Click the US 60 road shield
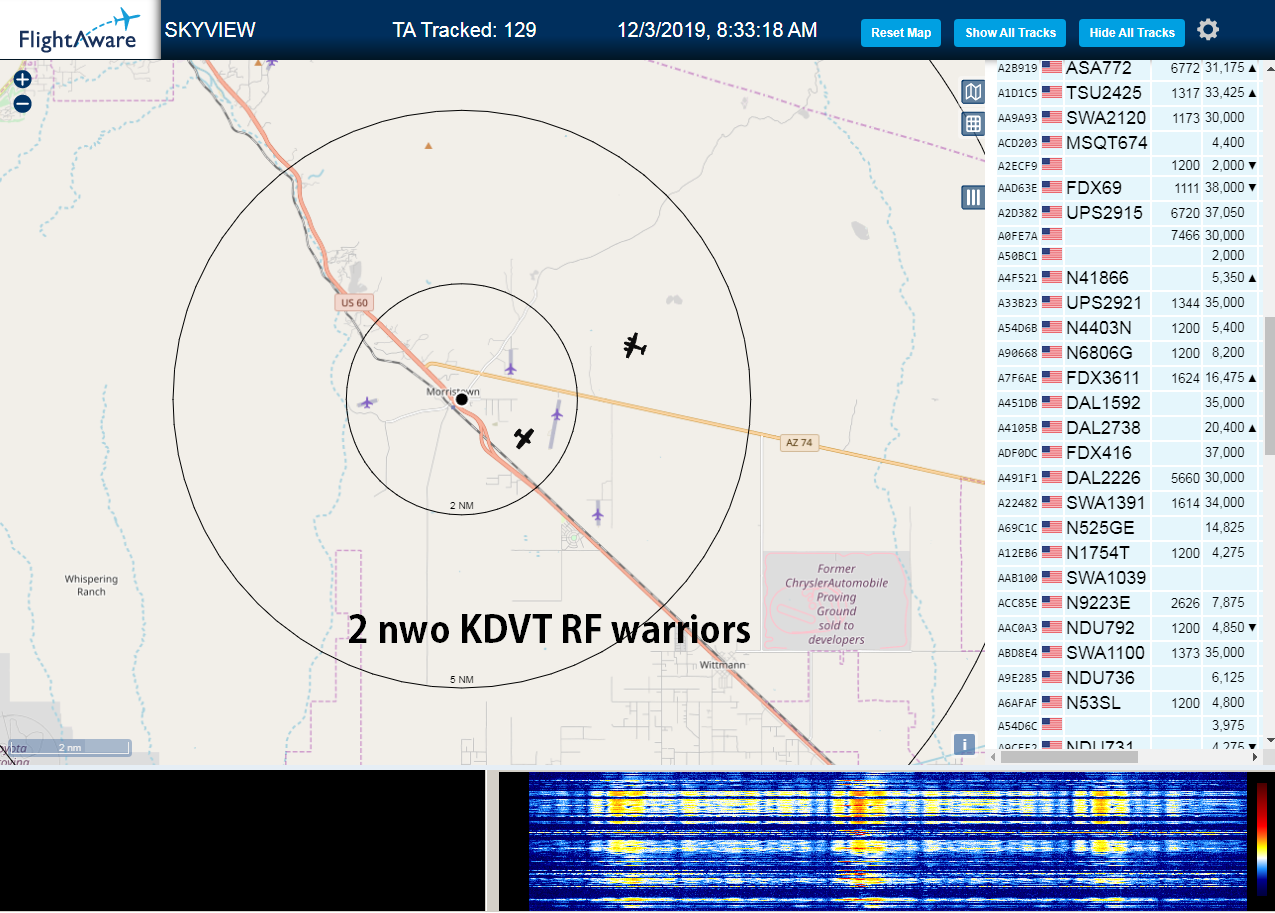Viewport: 1275px width, 913px height. pos(354,302)
